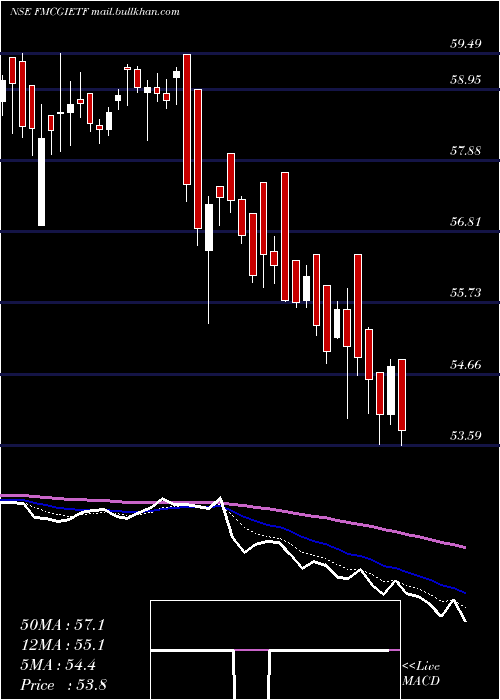Click the 54.66 price level label
The width and height of the screenshot is (500, 700).
coord(465,365)
